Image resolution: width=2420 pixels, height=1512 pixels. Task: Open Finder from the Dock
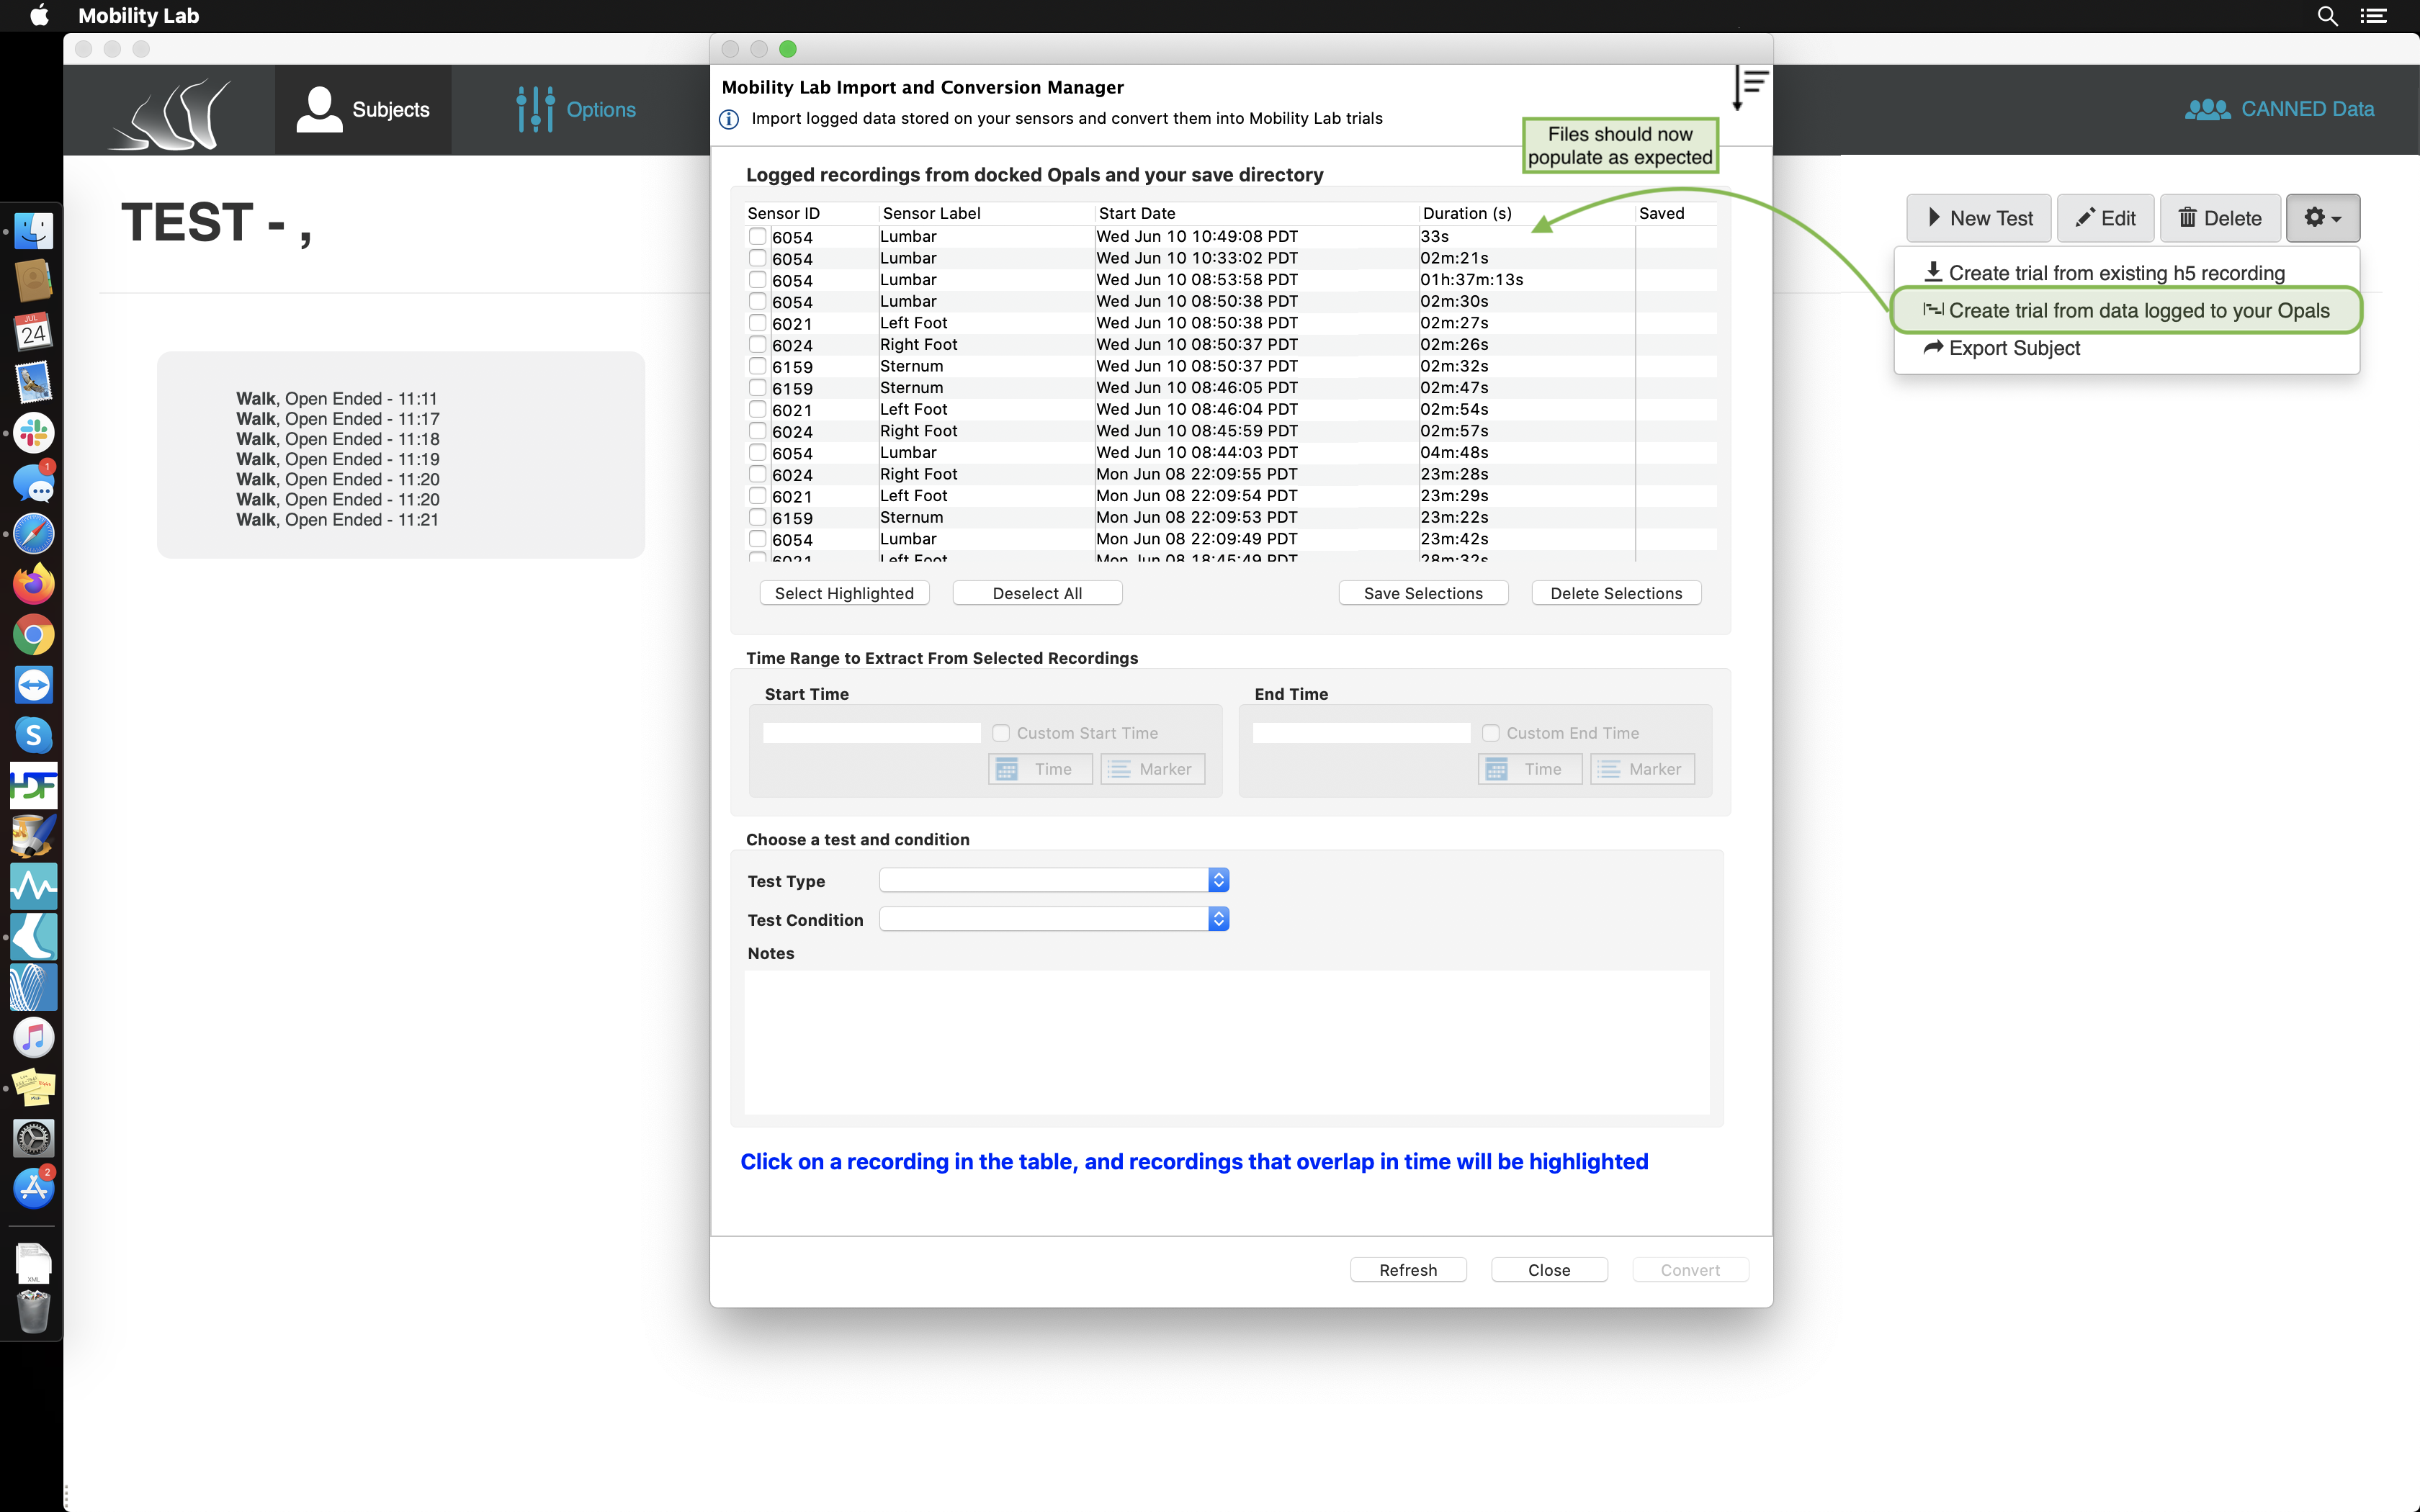pos(33,231)
